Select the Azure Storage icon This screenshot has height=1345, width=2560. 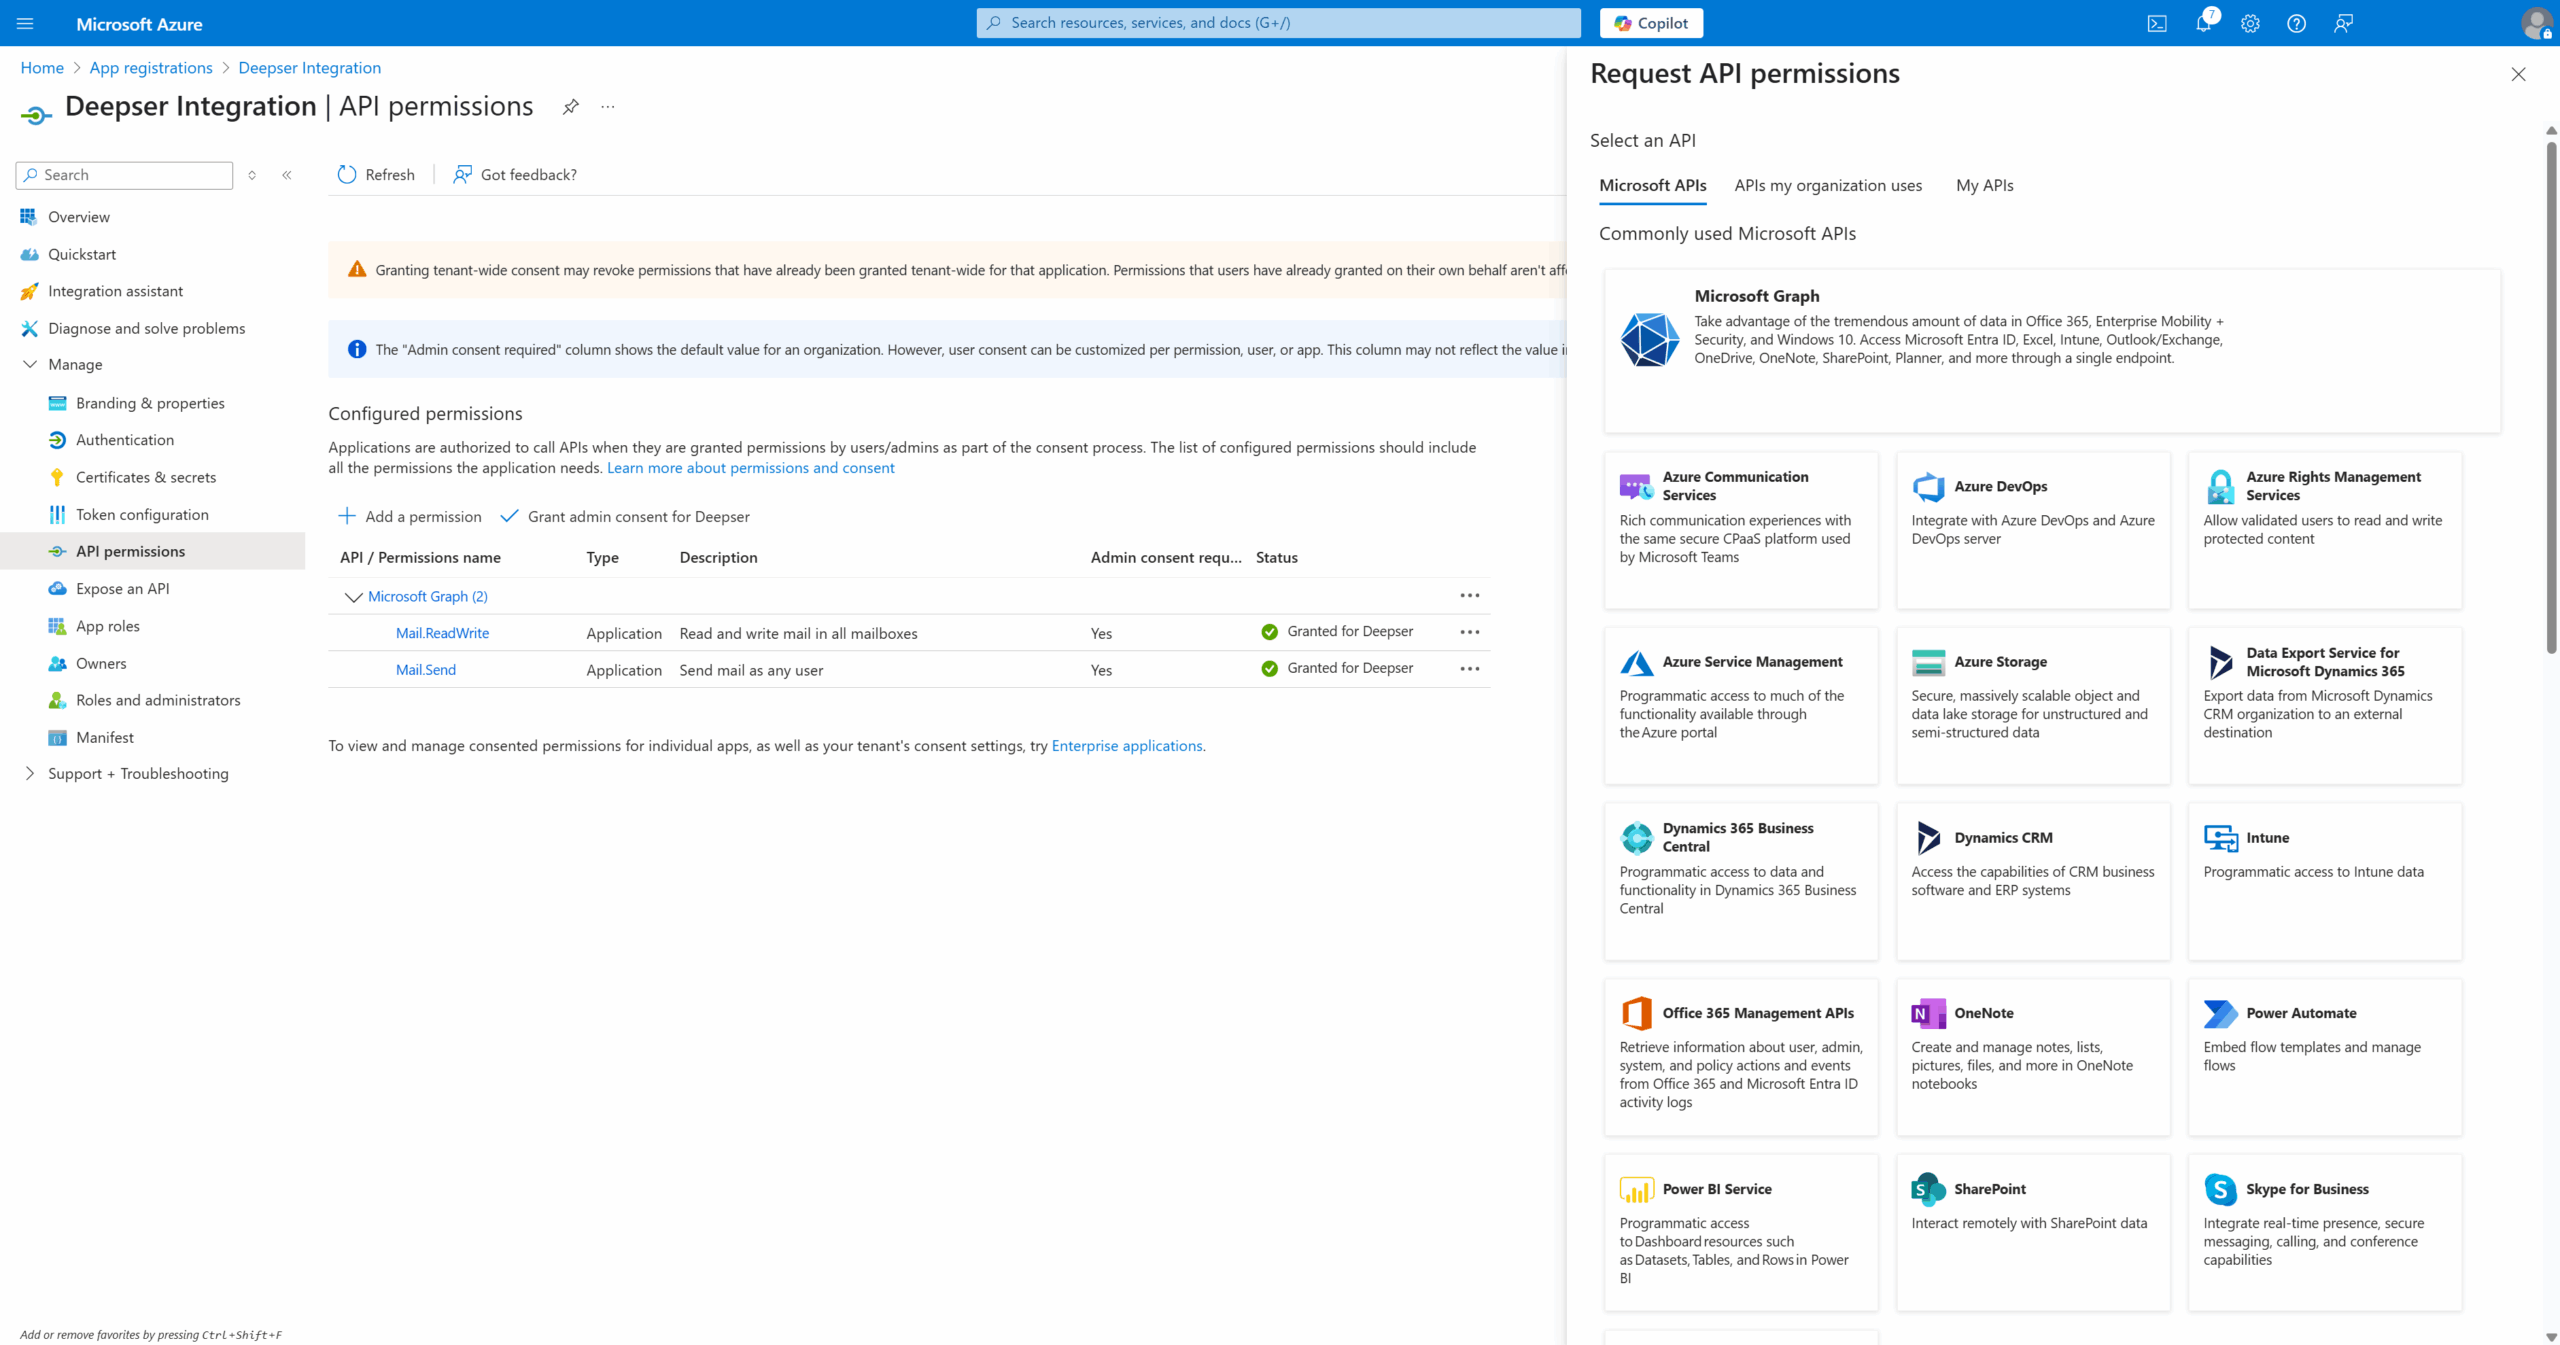[1928, 662]
